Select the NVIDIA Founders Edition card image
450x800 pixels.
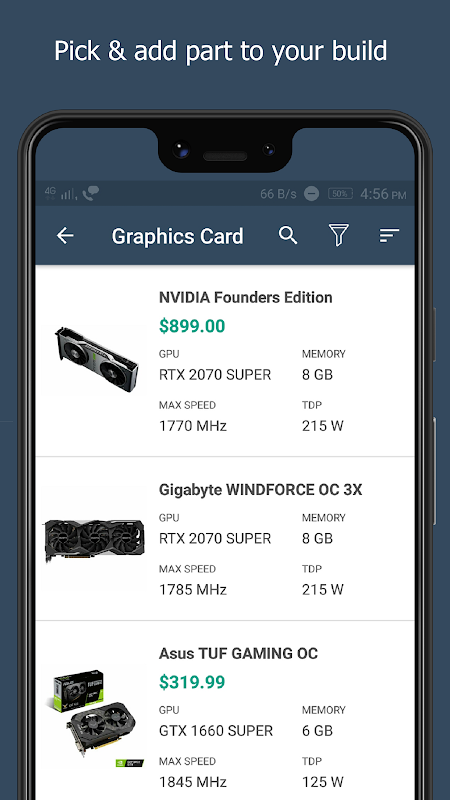[96, 359]
